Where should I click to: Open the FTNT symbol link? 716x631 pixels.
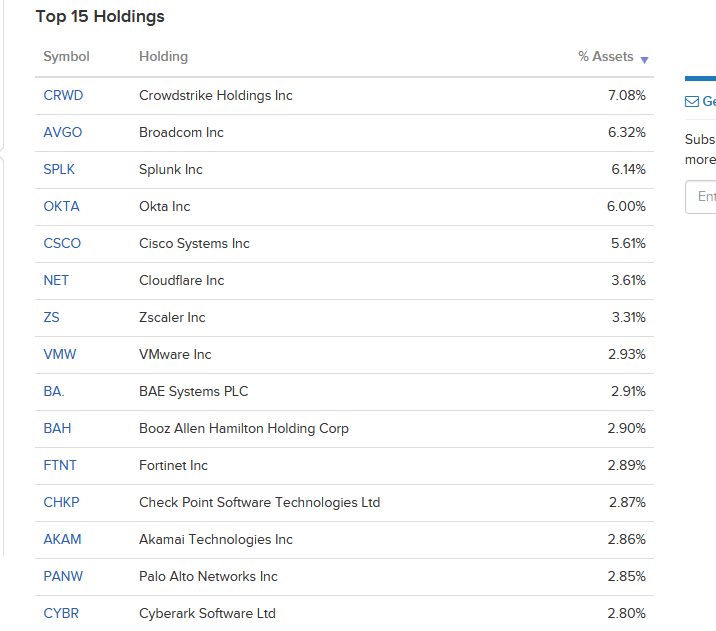click(x=60, y=465)
